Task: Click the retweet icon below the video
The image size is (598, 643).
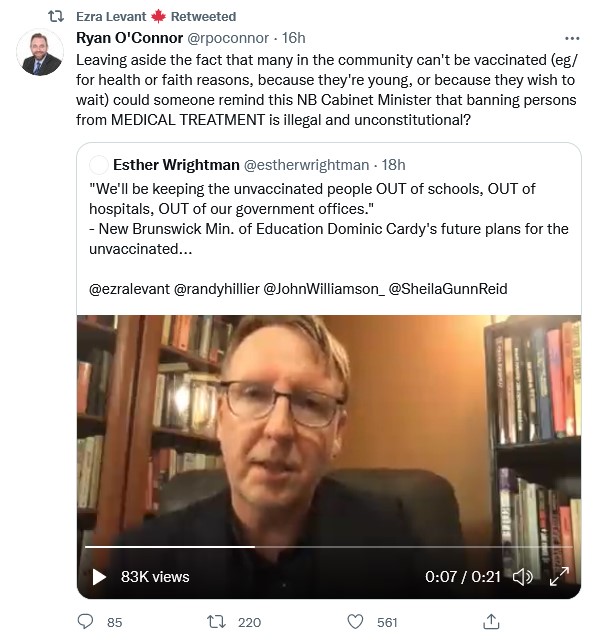Action: point(216,621)
